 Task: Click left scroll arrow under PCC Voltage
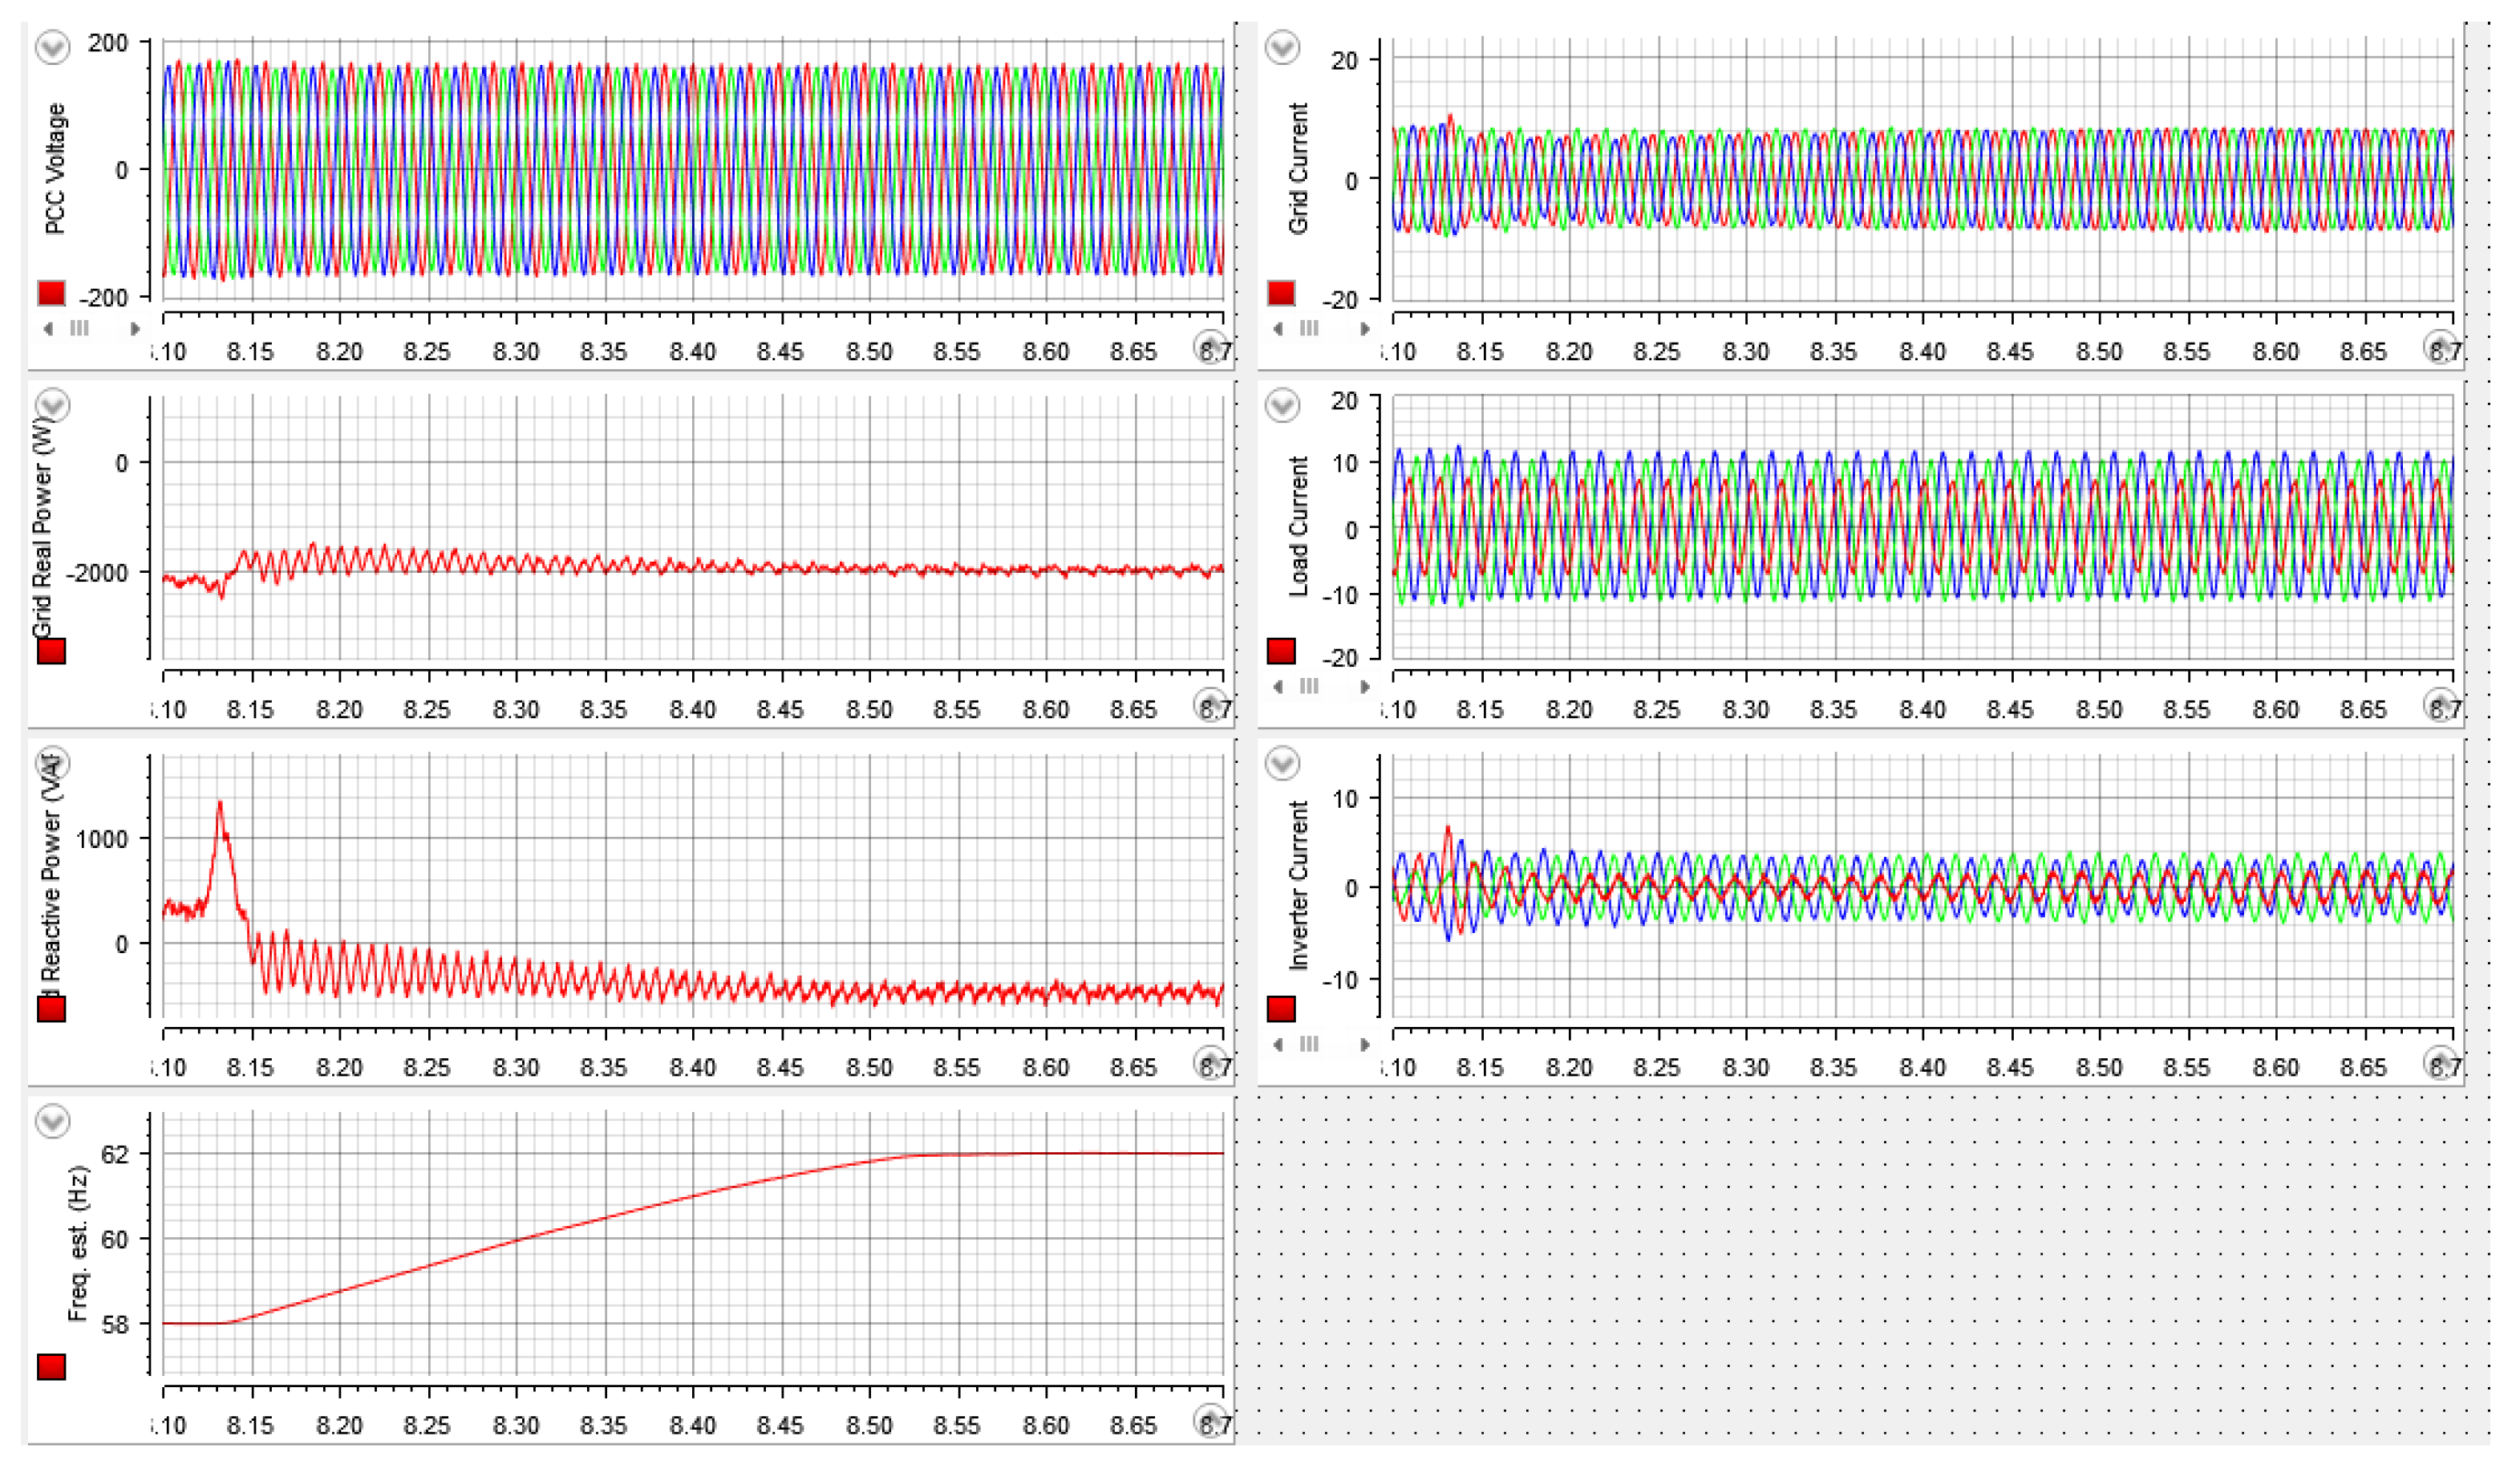(x=48, y=328)
